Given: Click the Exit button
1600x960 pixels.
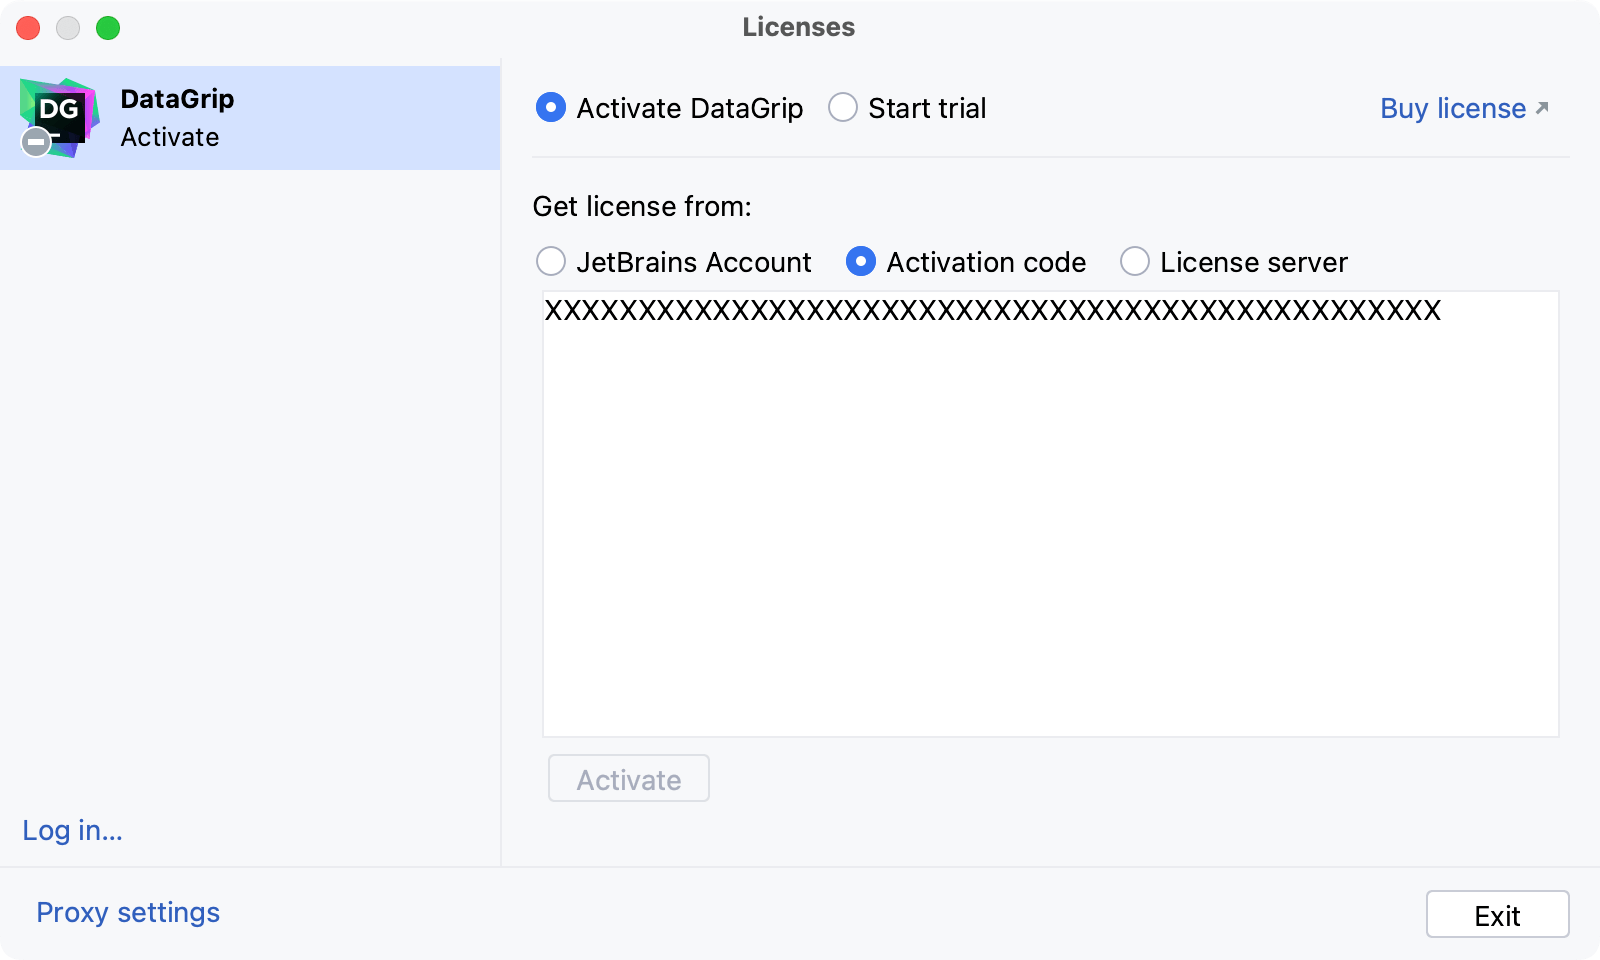Looking at the screenshot, I should (1497, 914).
